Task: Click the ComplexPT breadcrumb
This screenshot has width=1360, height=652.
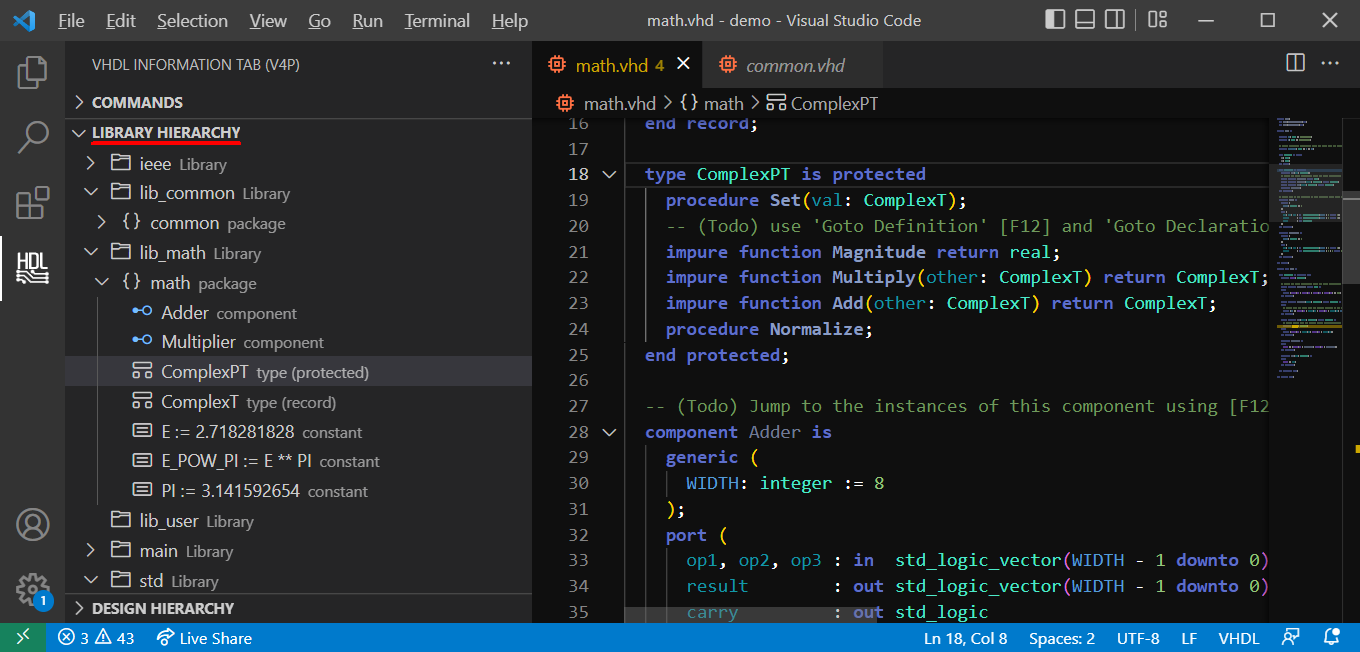Action: (x=822, y=103)
